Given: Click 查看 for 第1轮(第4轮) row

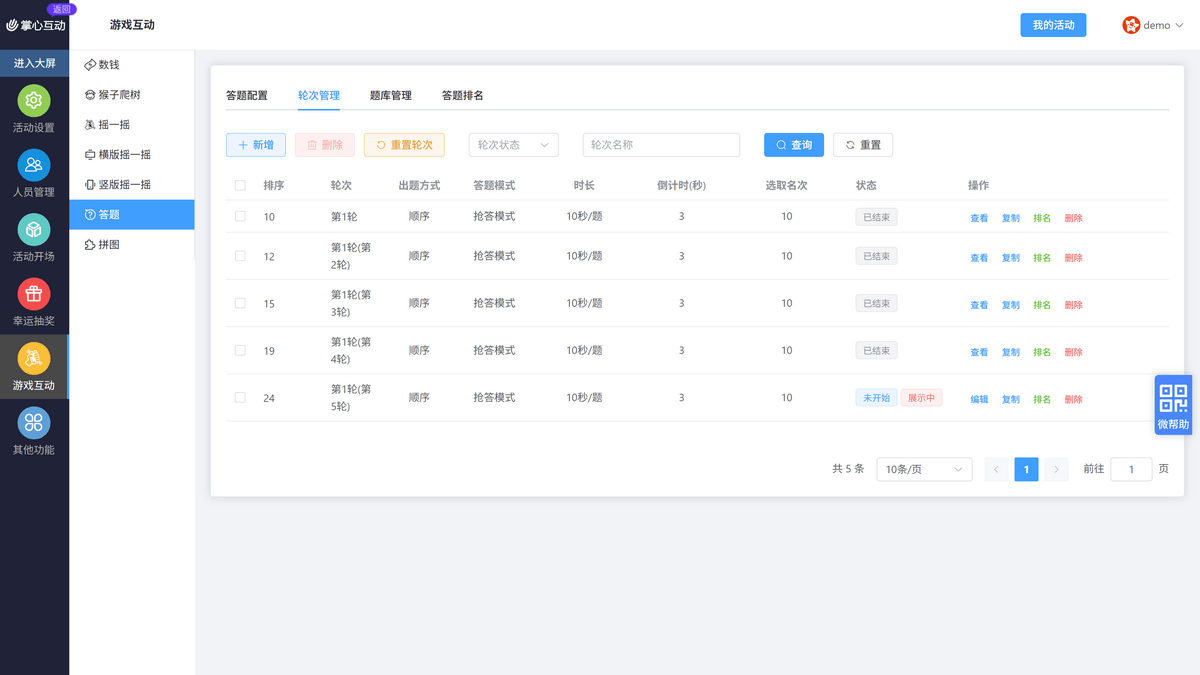Looking at the screenshot, I should (979, 352).
